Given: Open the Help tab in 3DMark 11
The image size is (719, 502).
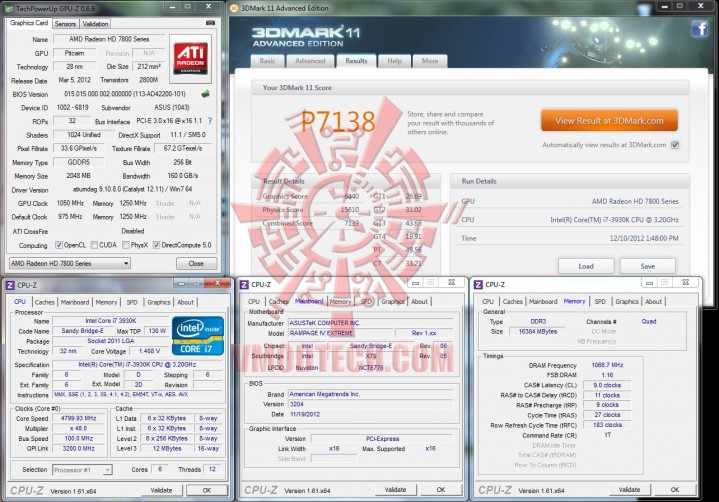Looking at the screenshot, I should pos(394,61).
